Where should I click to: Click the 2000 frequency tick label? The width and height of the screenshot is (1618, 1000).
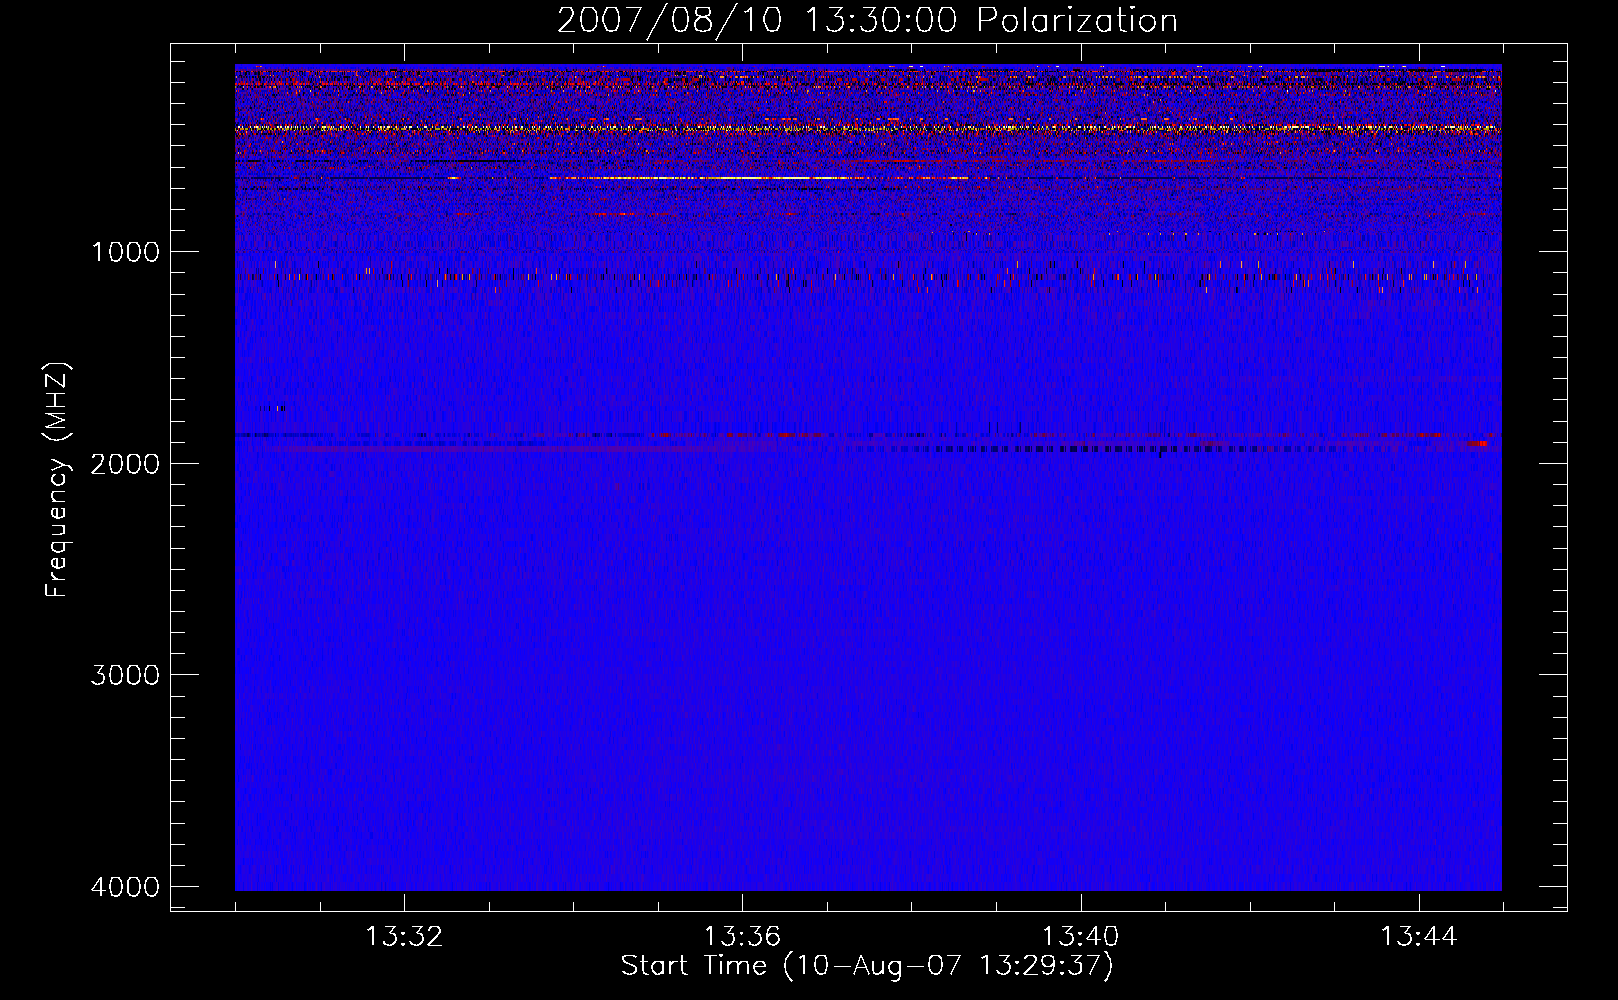(125, 464)
